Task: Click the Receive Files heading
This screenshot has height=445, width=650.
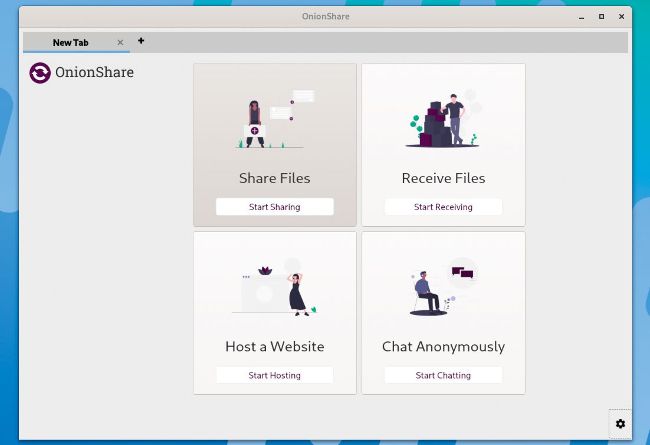Action: pyautogui.click(x=443, y=178)
